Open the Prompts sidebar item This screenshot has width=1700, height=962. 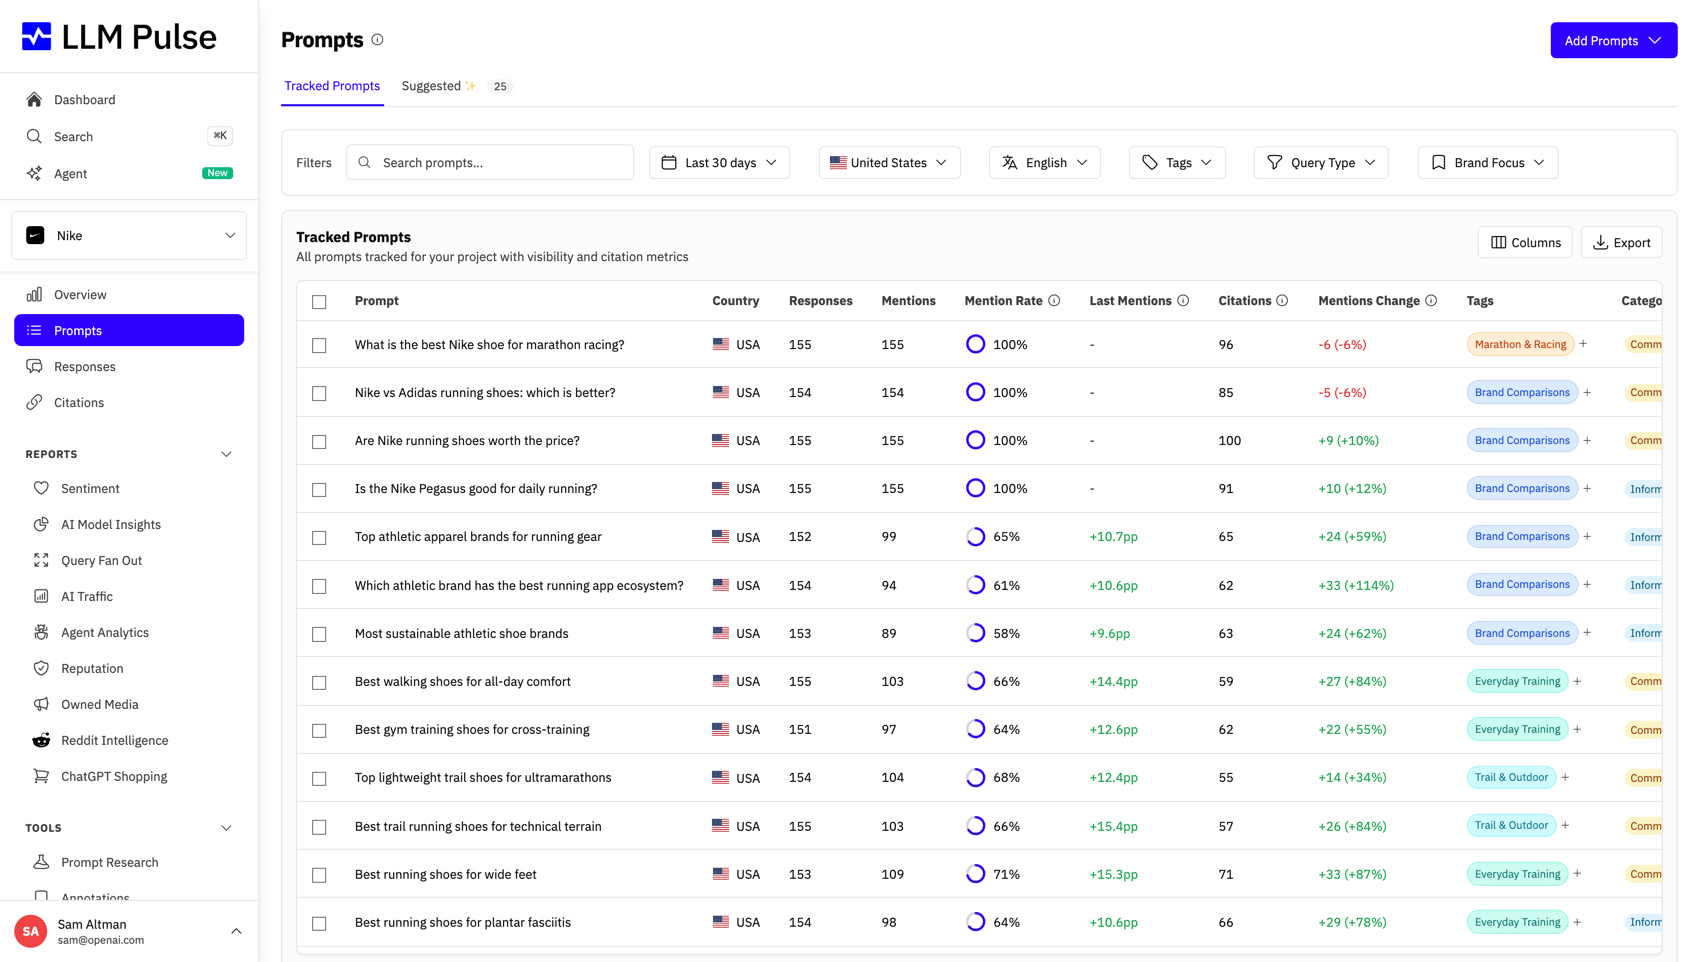click(129, 330)
